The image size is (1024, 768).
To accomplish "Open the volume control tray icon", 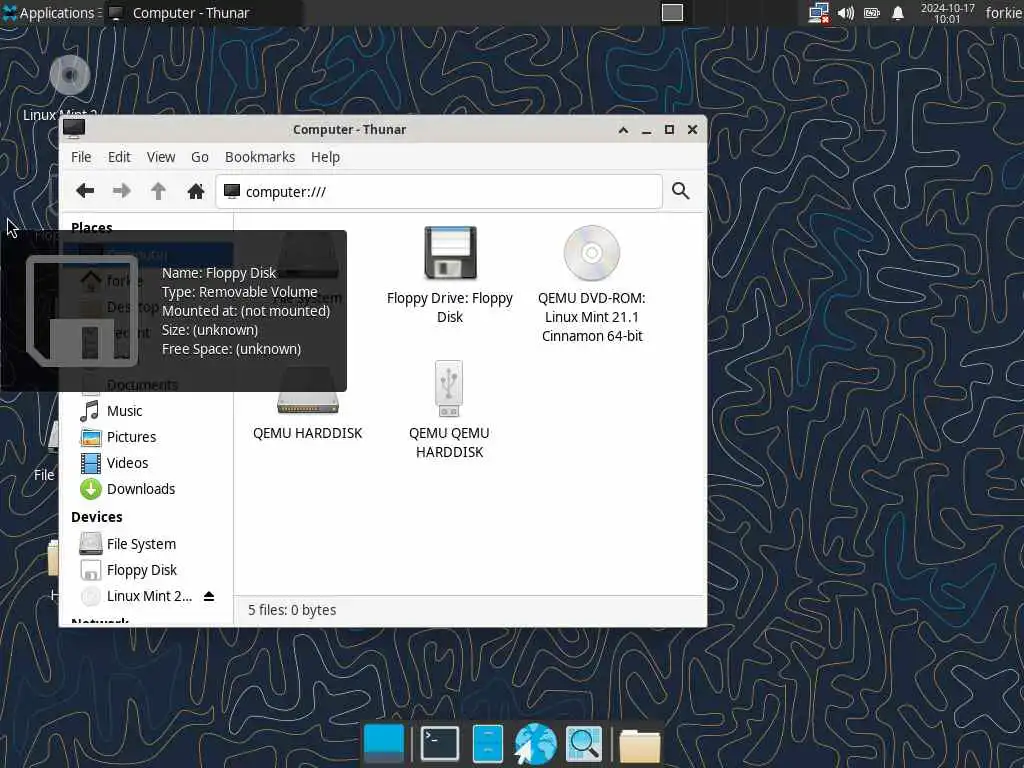I will 846,13.
